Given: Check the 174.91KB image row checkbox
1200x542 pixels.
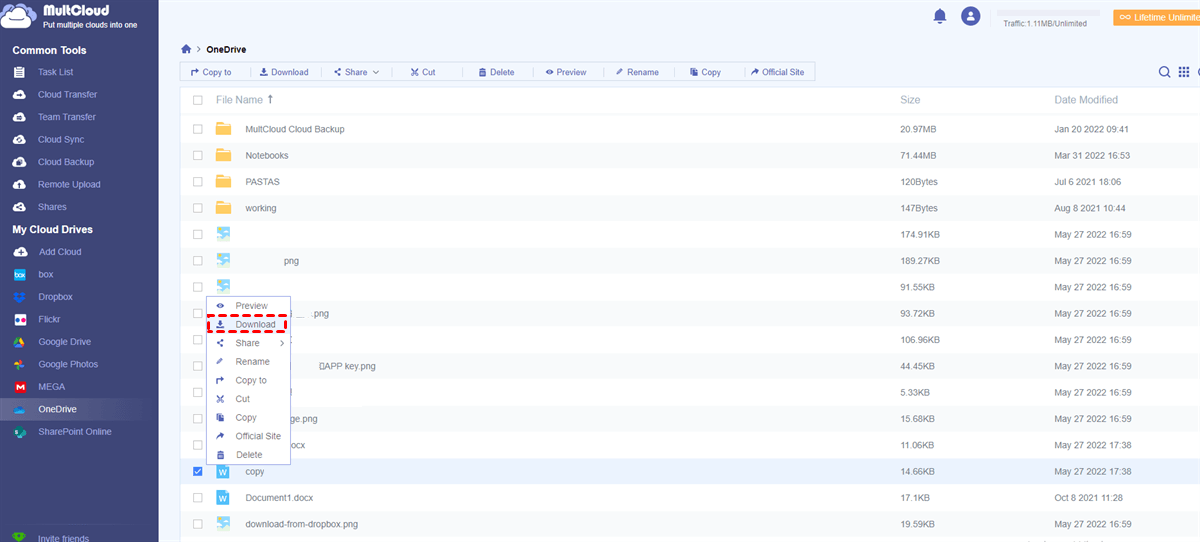Looking at the screenshot, I should (x=197, y=234).
